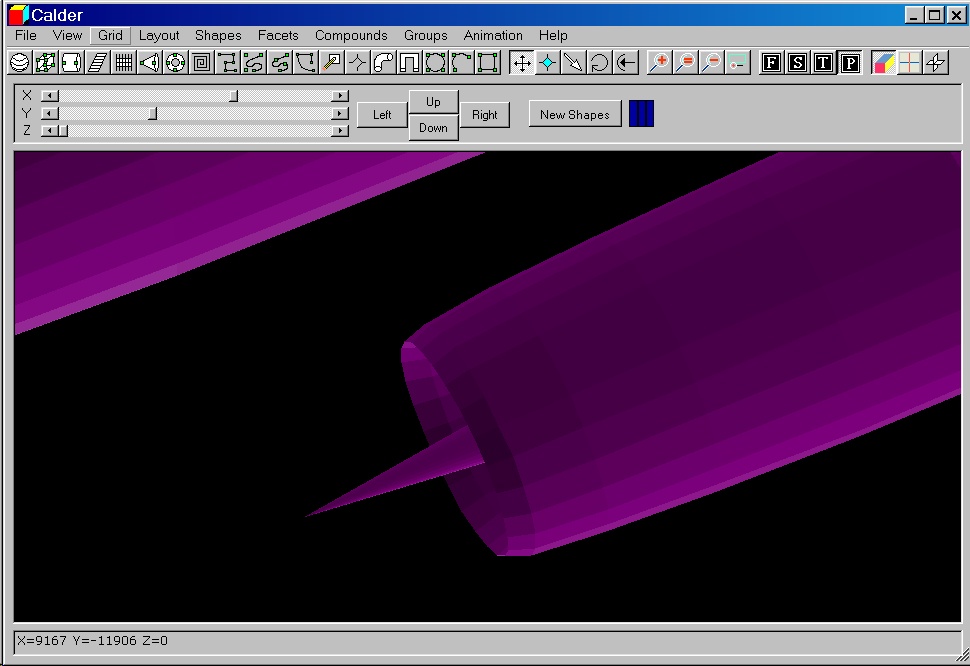Viewport: 970px width, 666px height.
Task: Choose the torus ring shape tool
Action: (x=175, y=63)
